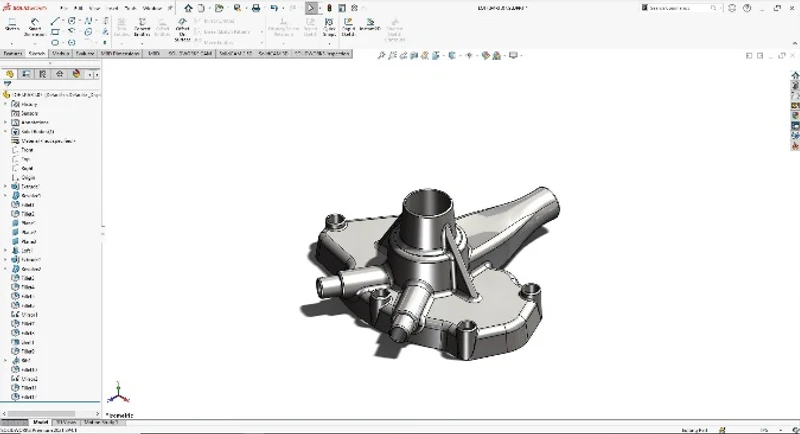The image size is (800, 434).
Task: Rebuild the model with the traffic light icon
Action: click(330, 8)
